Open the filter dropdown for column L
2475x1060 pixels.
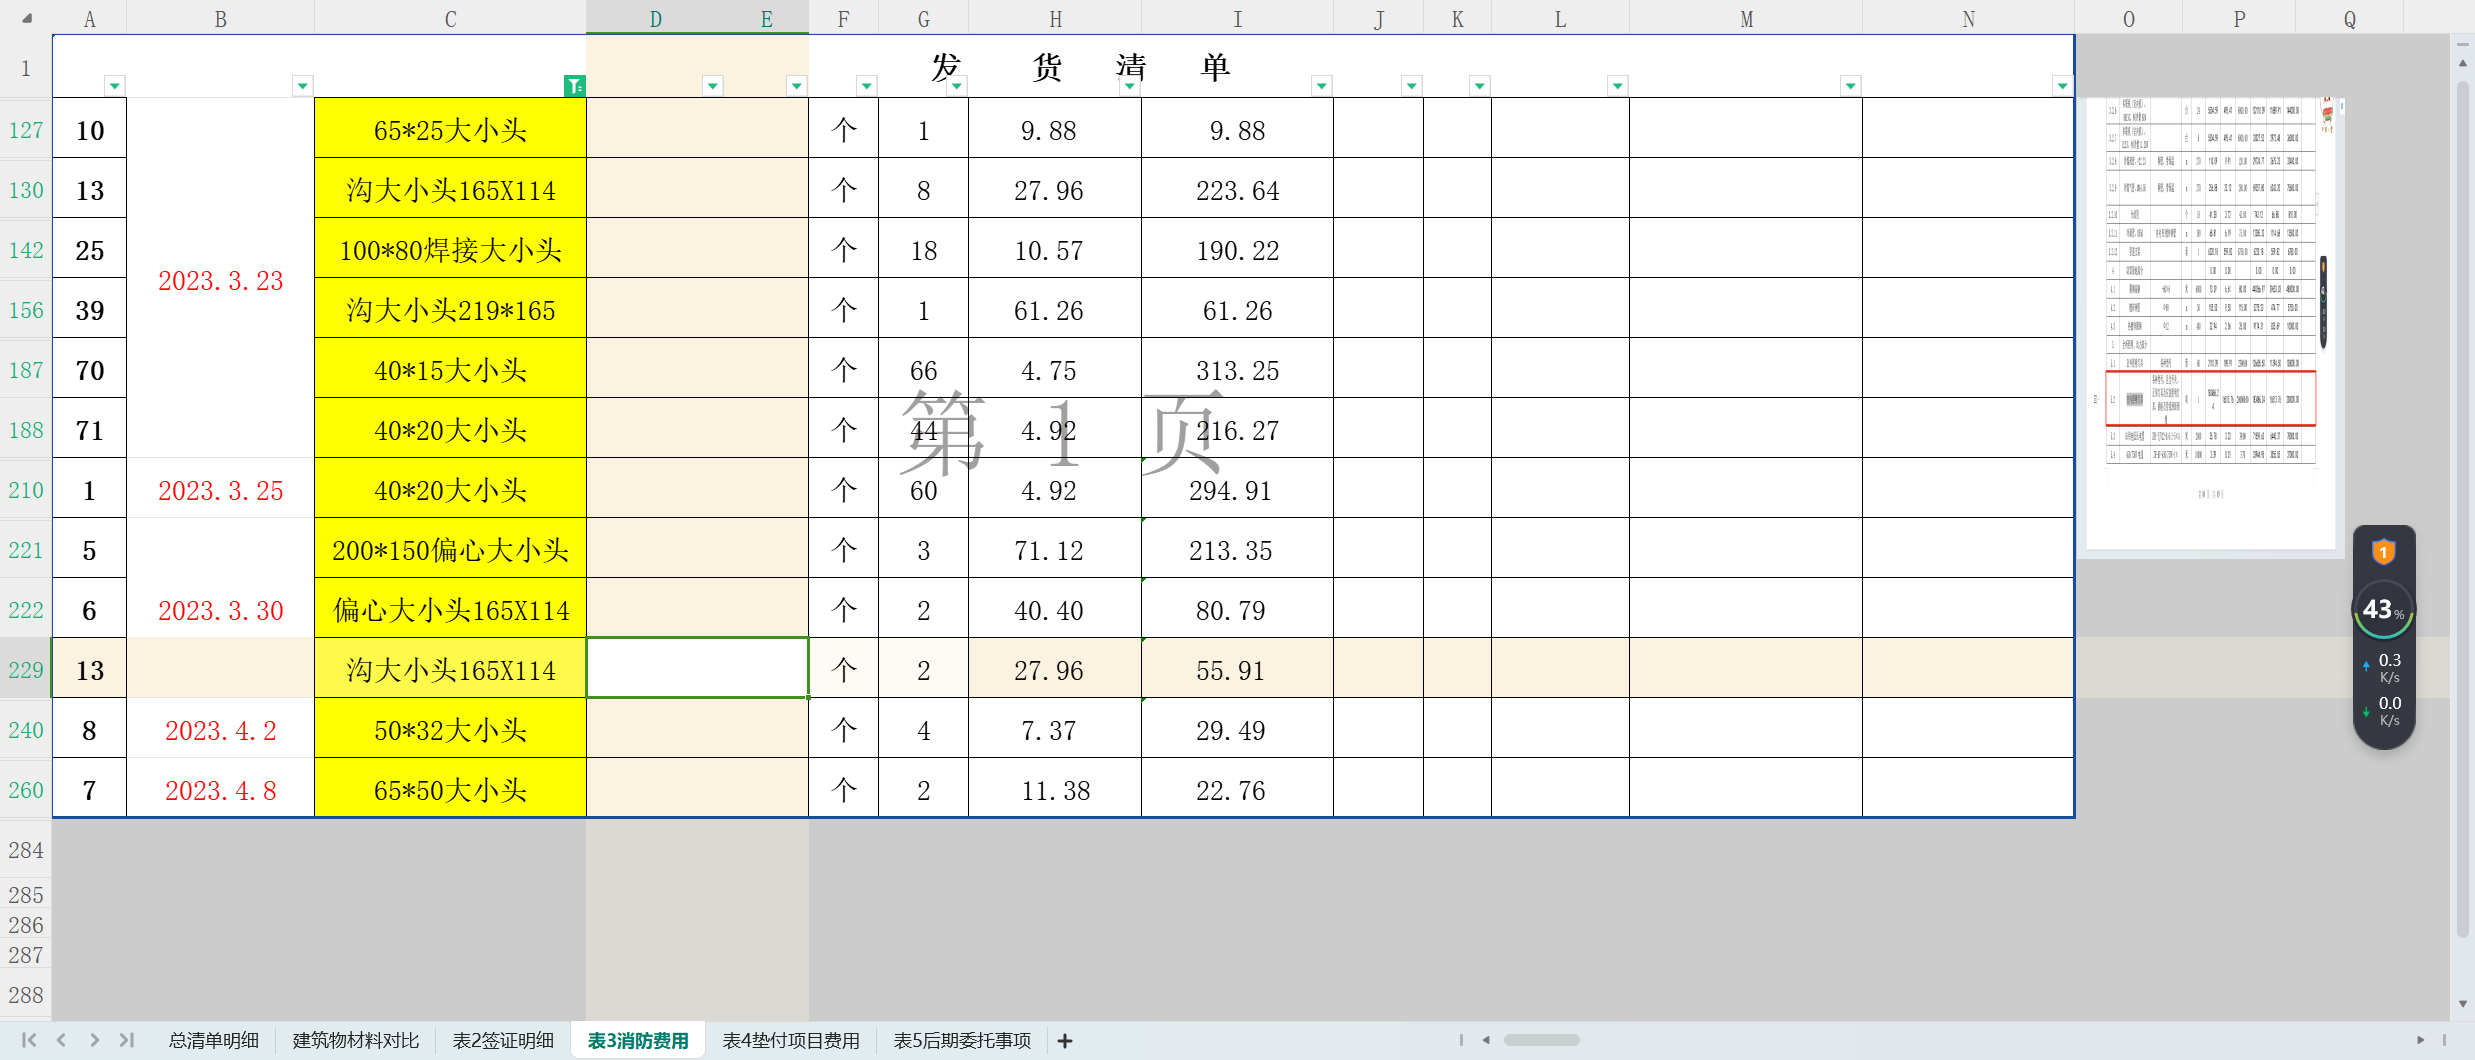tap(1618, 86)
